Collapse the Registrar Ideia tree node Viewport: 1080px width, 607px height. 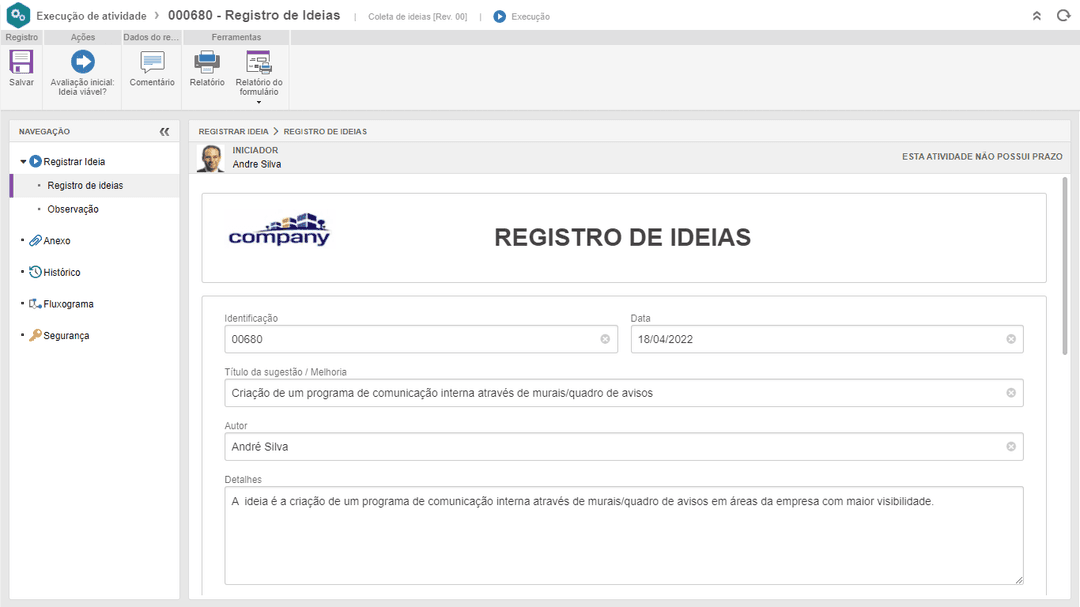23,161
